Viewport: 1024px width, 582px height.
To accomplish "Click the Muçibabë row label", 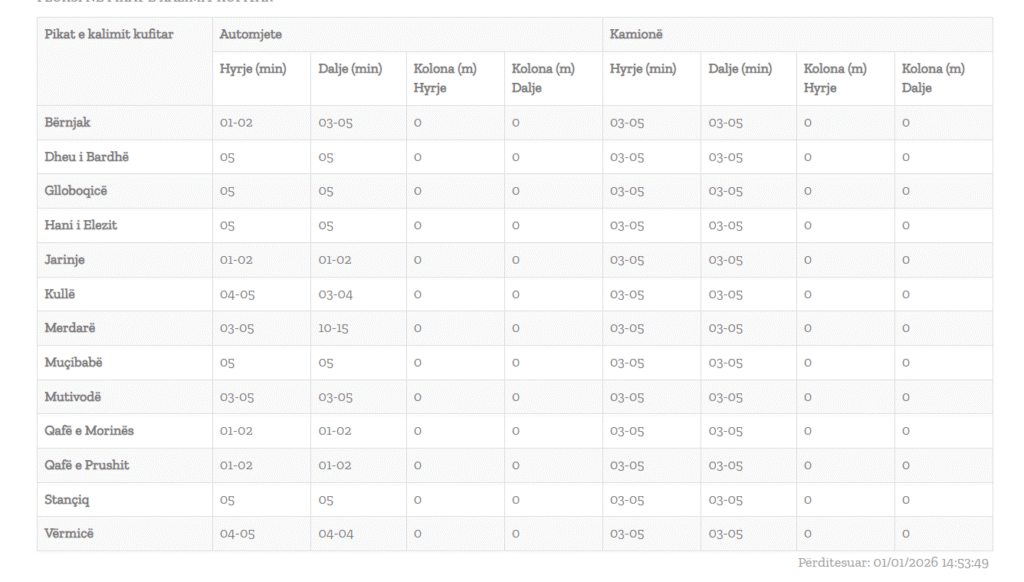I will [74, 362].
